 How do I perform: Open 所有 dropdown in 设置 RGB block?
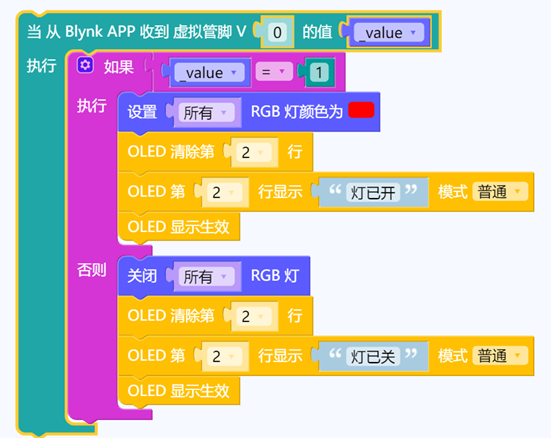(x=206, y=113)
